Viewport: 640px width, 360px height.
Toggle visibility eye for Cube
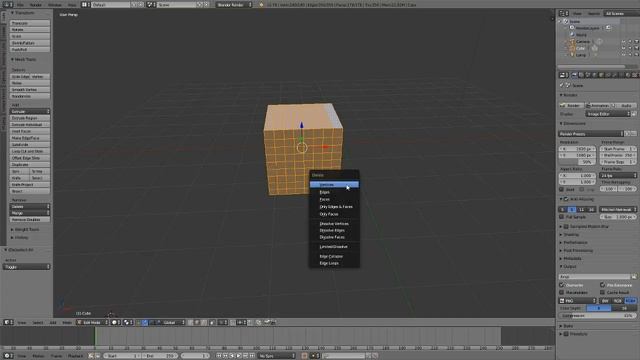pyautogui.click(x=623, y=48)
